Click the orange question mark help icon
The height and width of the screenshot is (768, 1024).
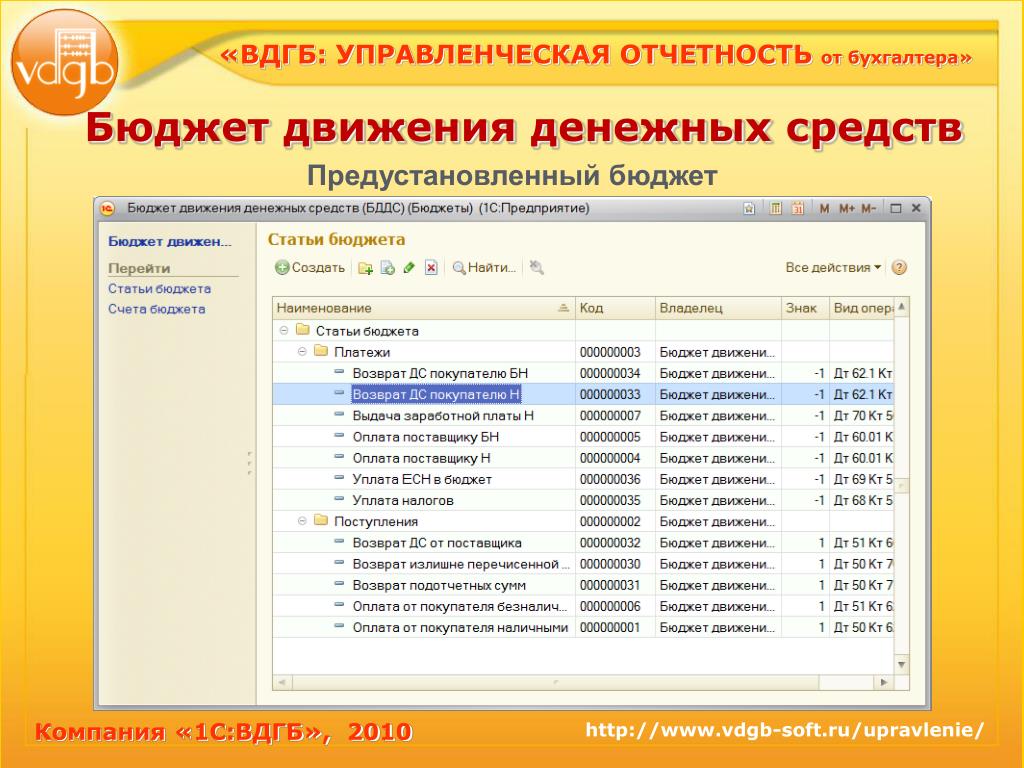pyautogui.click(x=899, y=268)
